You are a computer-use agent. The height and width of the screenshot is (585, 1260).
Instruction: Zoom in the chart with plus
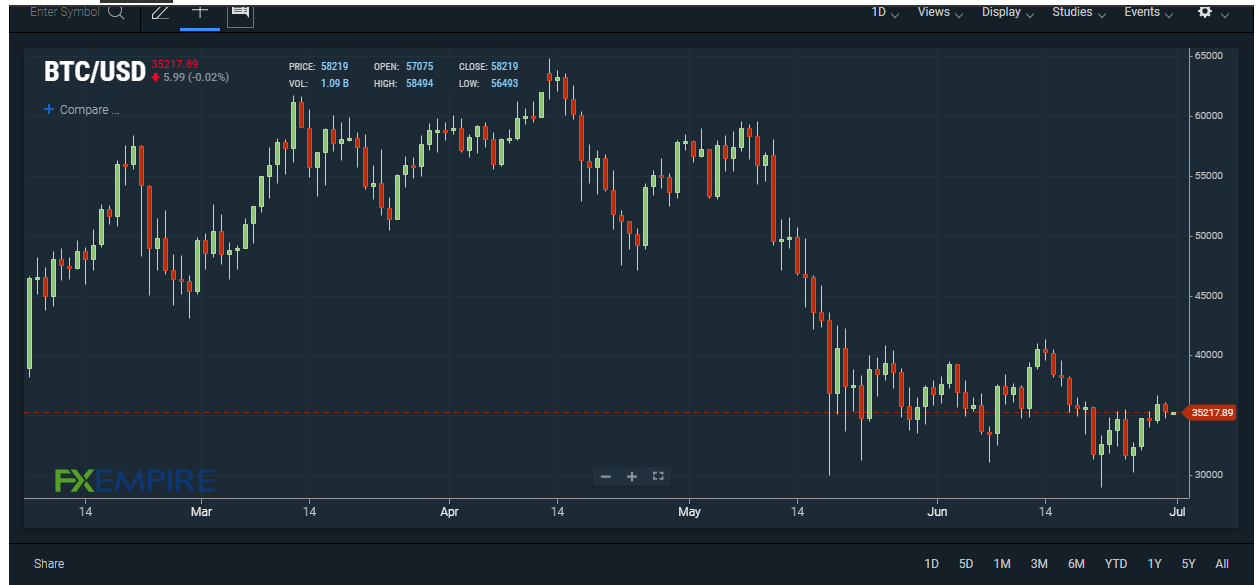tap(632, 477)
